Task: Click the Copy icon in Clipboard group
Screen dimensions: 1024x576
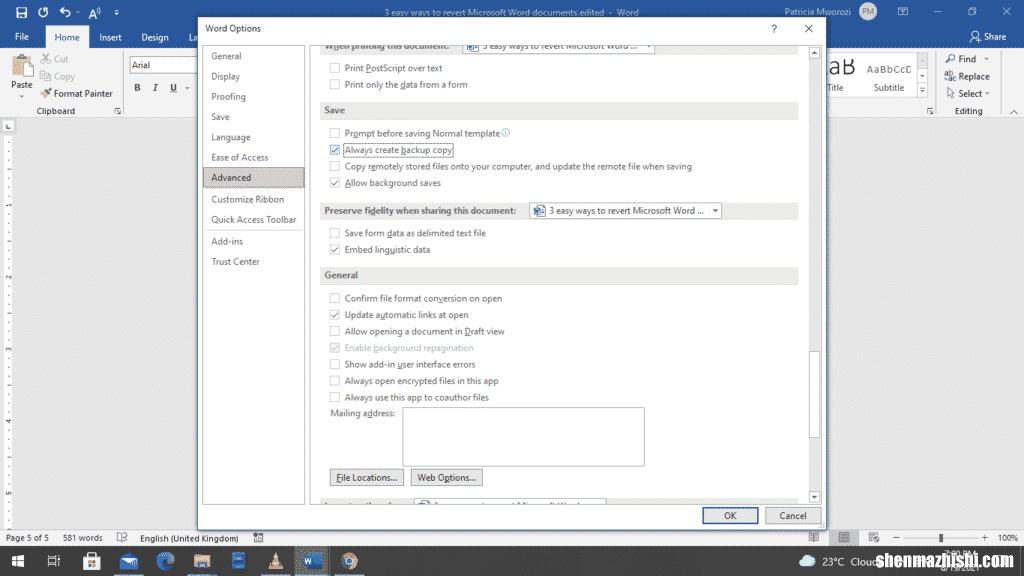Action: click(x=46, y=76)
